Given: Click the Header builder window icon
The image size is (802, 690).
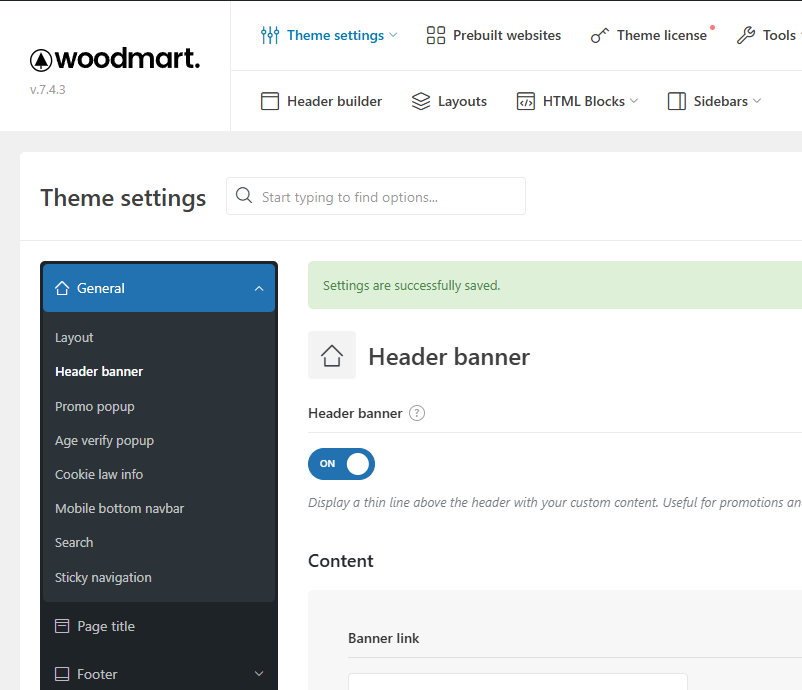Looking at the screenshot, I should click(270, 101).
